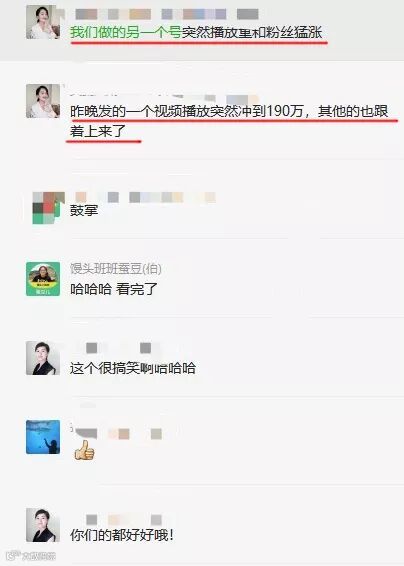Screen dimensions: 404x566
Task: Tap avatar beside 这个很搞笑啊哈哈哈 message
Action: (43, 358)
